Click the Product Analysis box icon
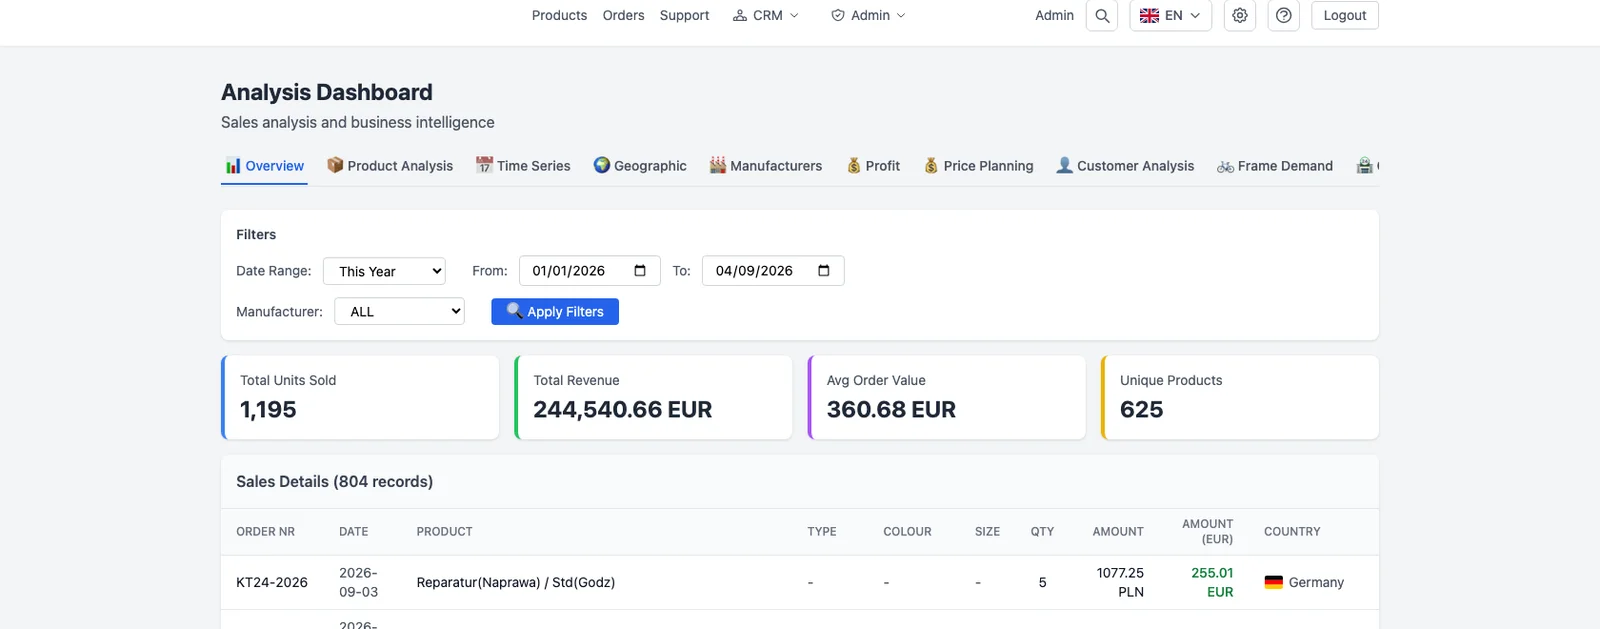 tap(335, 165)
